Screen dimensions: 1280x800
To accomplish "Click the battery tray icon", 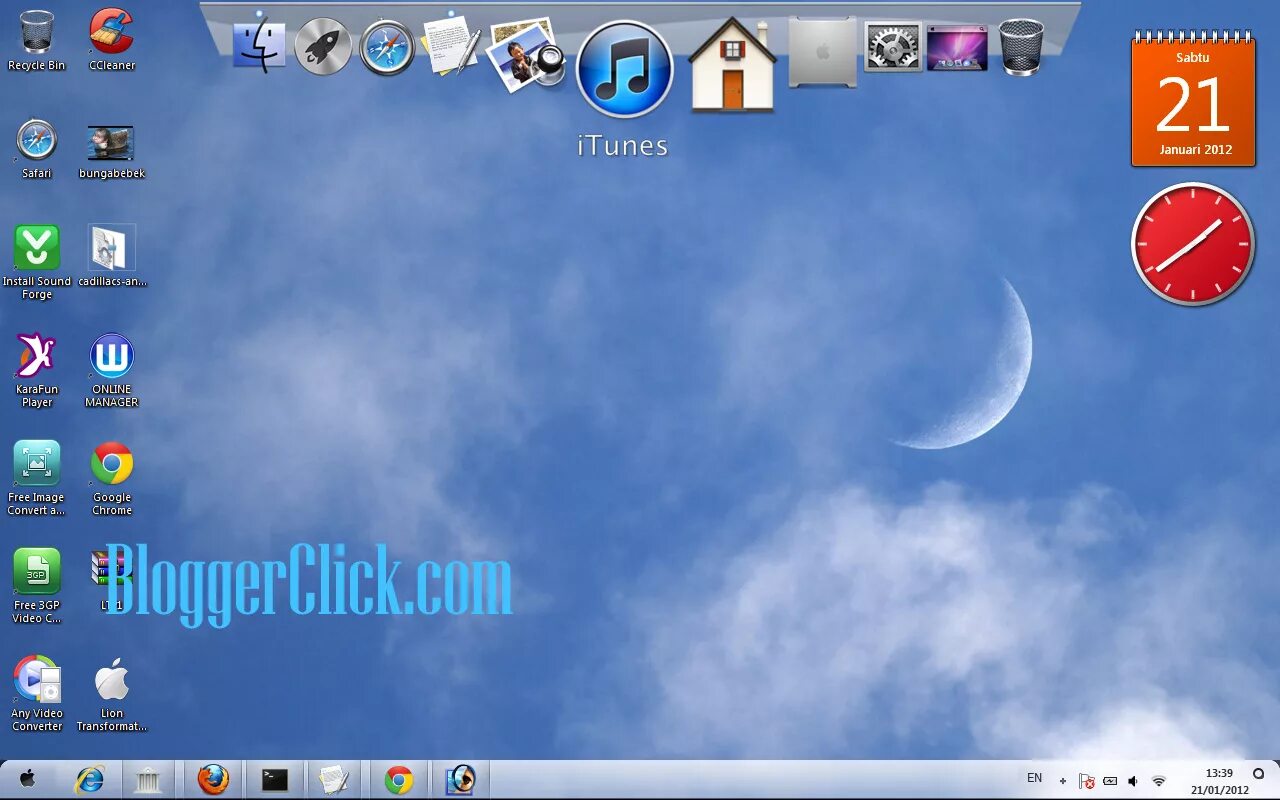I will [x=1110, y=781].
